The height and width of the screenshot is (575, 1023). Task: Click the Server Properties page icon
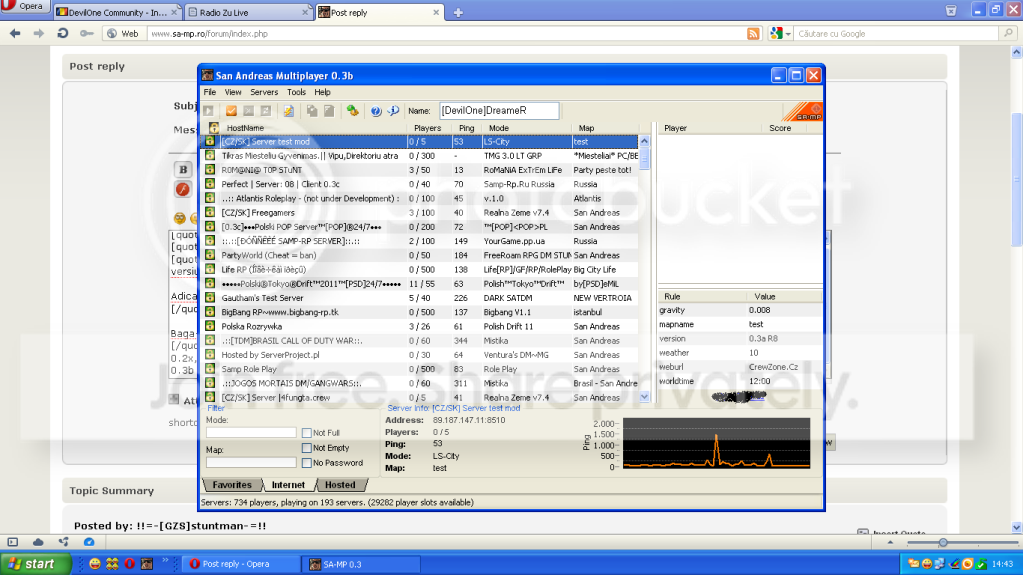coord(329,111)
